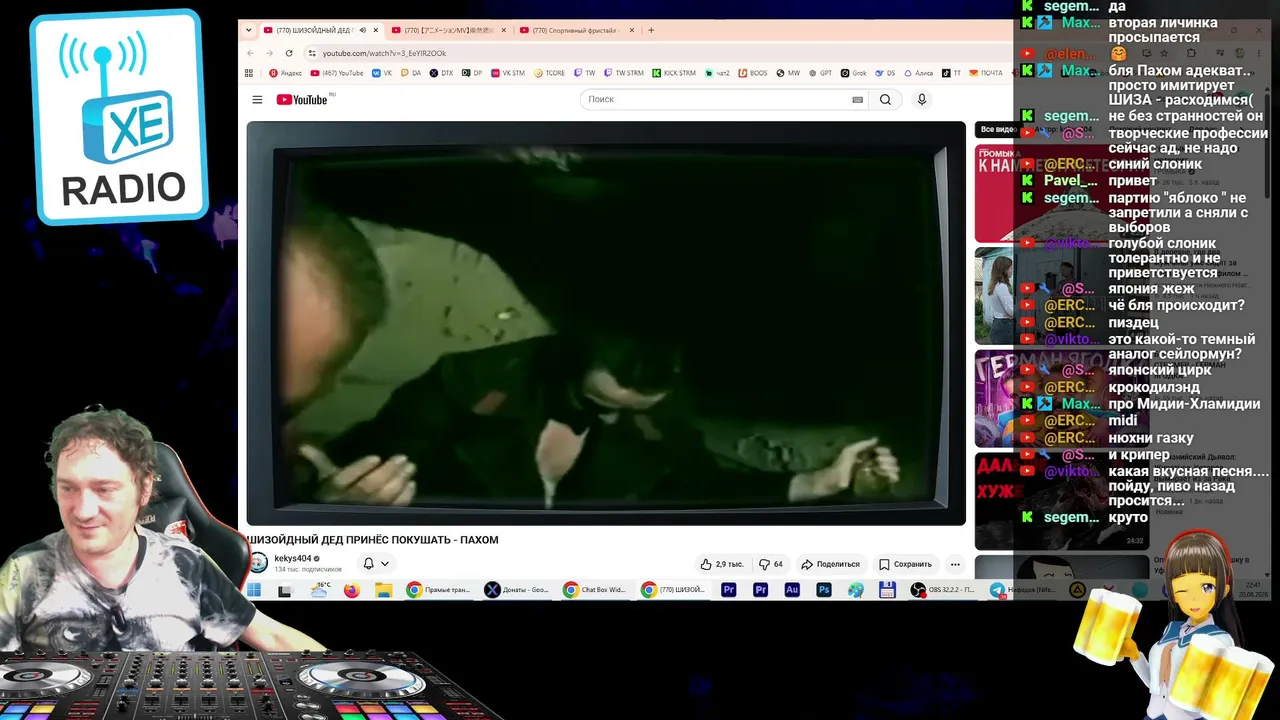Start voice search with microphone icon
Screen dimensions: 1280x720
coord(922,99)
